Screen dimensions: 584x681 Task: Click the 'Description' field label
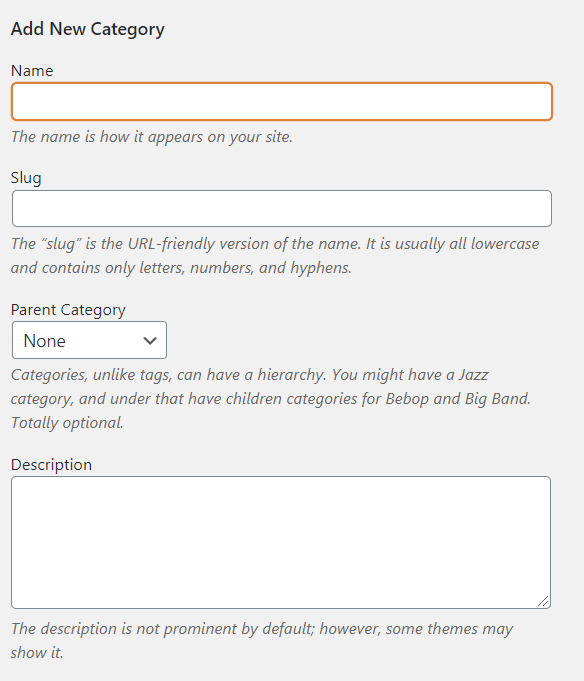pyautogui.click(x=51, y=465)
